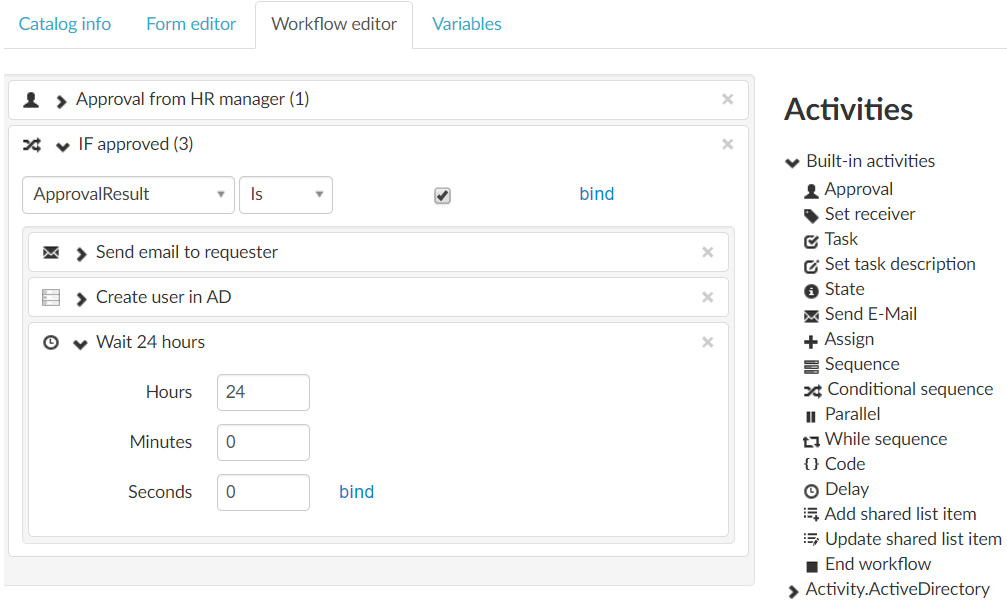This screenshot has width=1007, height=611.
Task: Toggle the ApprovalResult value checkbox
Action: click(442, 196)
